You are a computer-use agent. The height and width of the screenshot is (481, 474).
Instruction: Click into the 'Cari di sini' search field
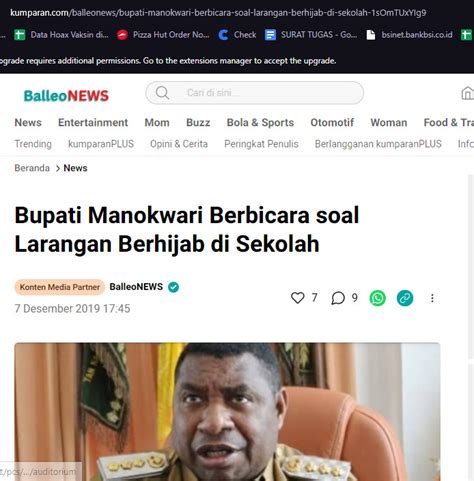click(254, 93)
